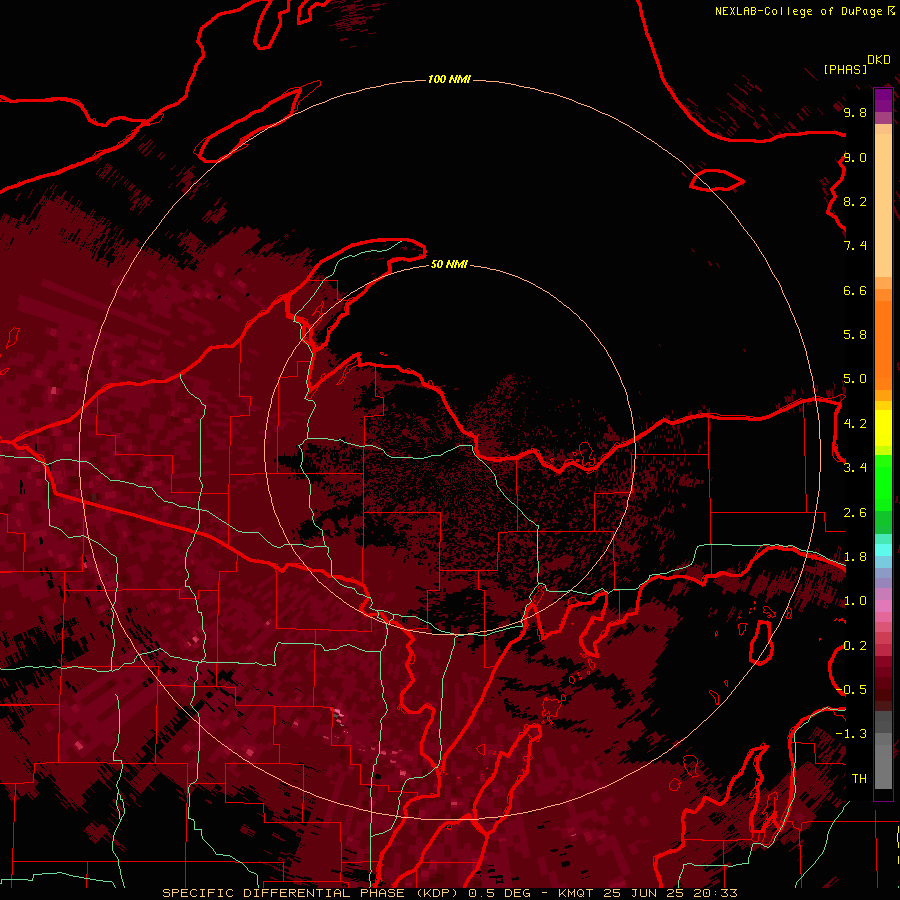This screenshot has width=900, height=900.
Task: Click the 2.6 value on color scale
Action: (855, 513)
